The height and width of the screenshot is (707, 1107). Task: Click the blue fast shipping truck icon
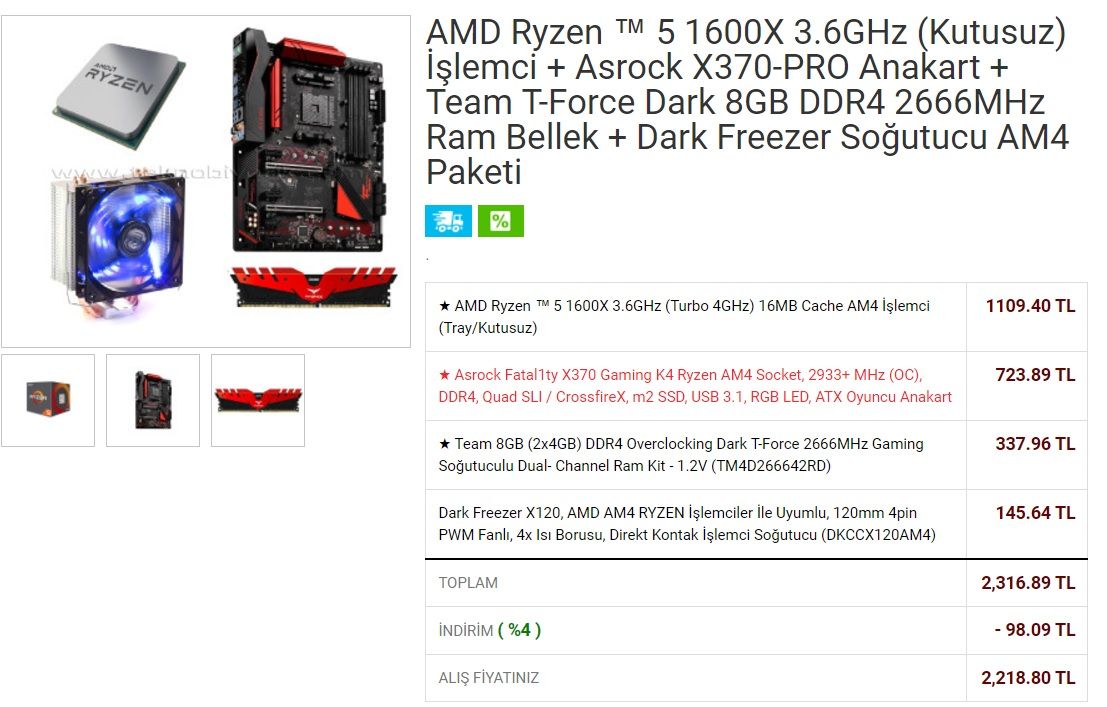click(x=448, y=220)
